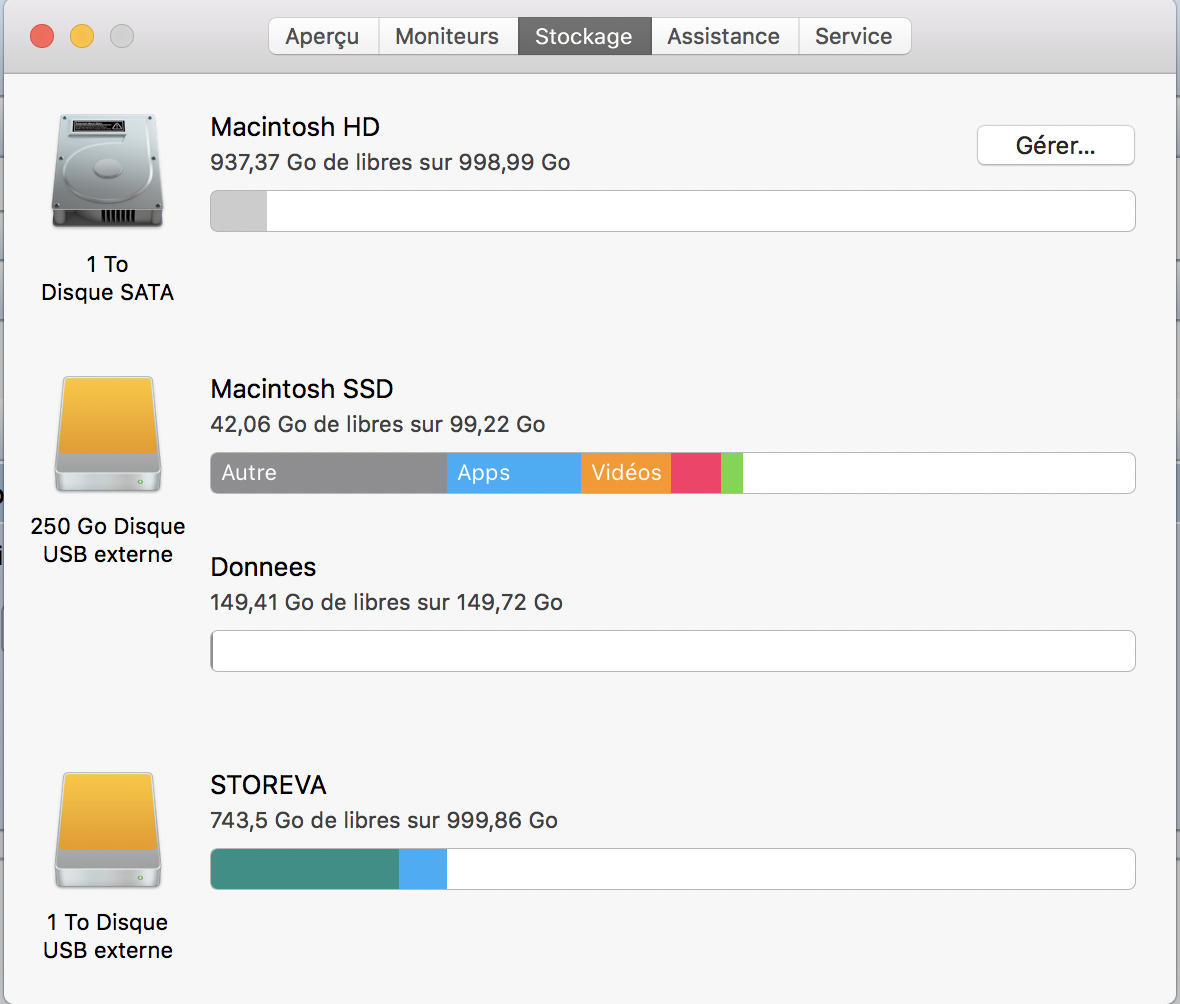The width and height of the screenshot is (1180, 1004).
Task: Click the Macintosh HD SATA disk icon
Action: coord(107,171)
